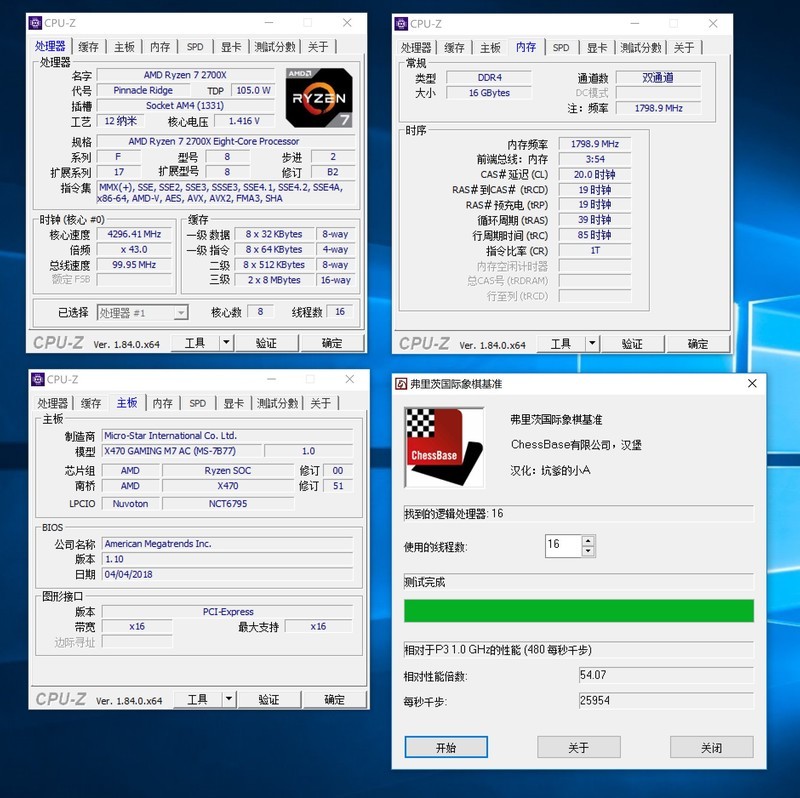Expand 工具 dropdown arrow in mainboard window
The image size is (800, 798).
click(229, 699)
